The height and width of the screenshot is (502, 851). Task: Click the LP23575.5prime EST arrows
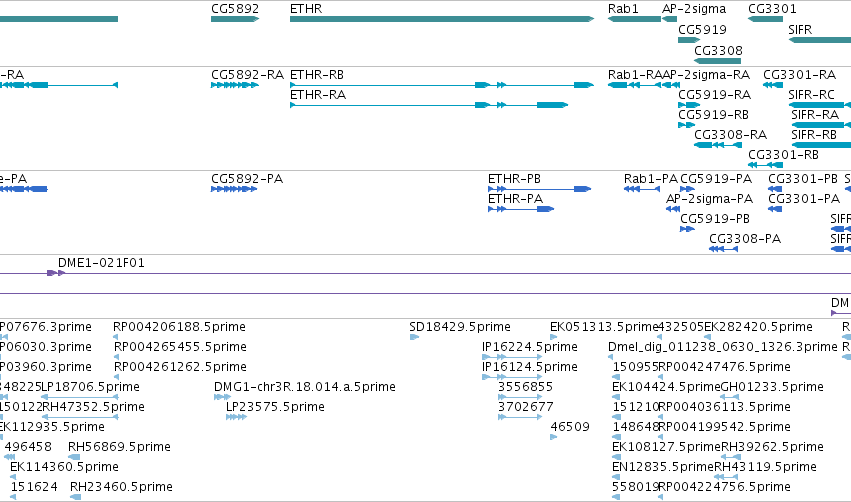point(236,417)
